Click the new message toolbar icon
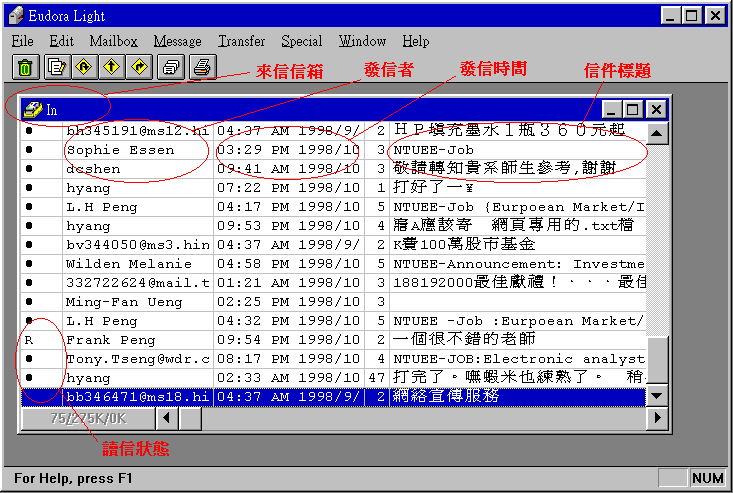This screenshot has height=493, width=733. point(57,67)
